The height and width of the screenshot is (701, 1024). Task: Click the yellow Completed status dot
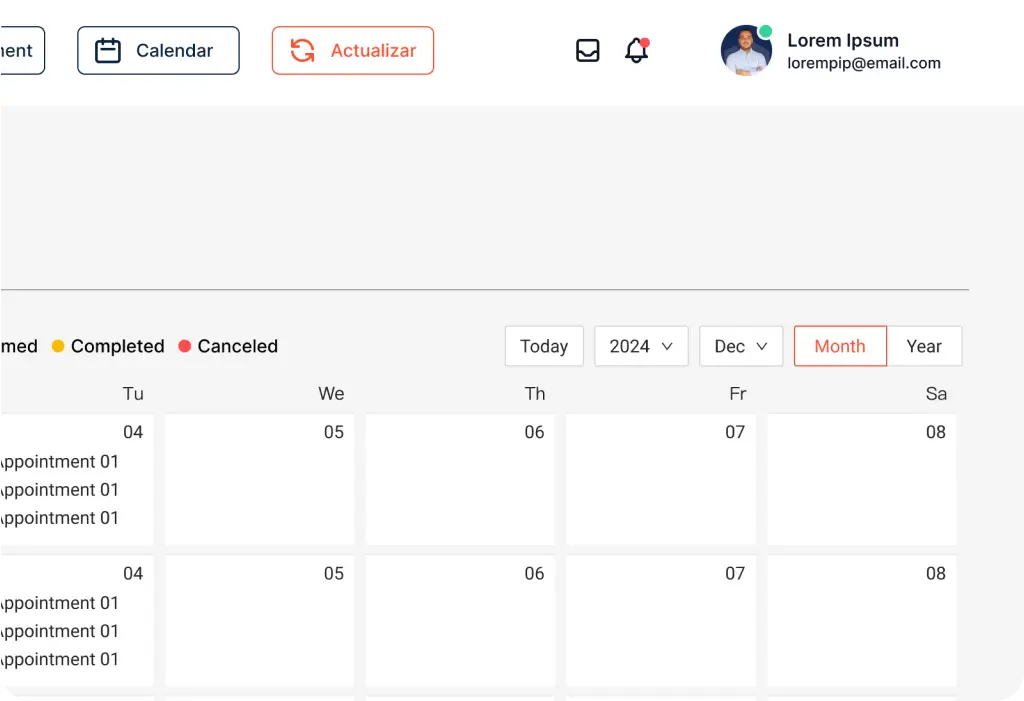[58, 346]
